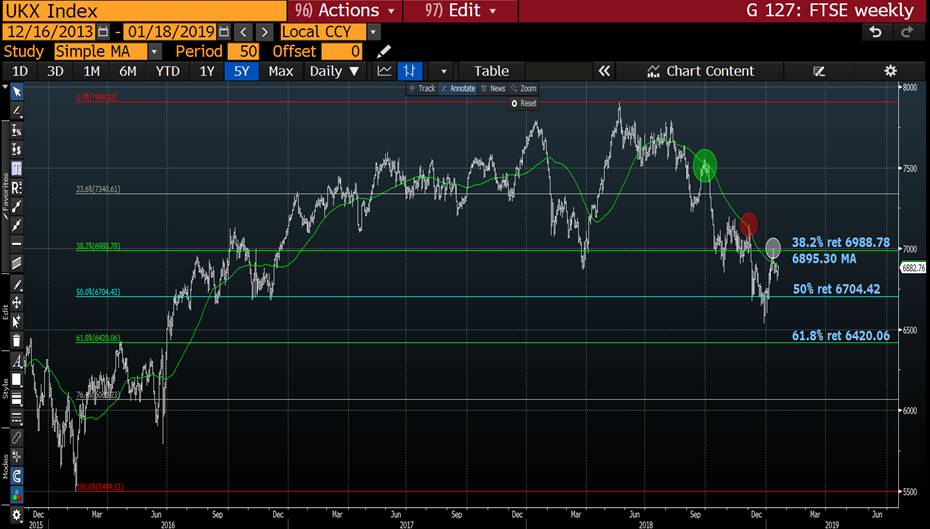Image resolution: width=930 pixels, height=529 pixels.
Task: Select the YTD range tab
Action: (x=167, y=71)
